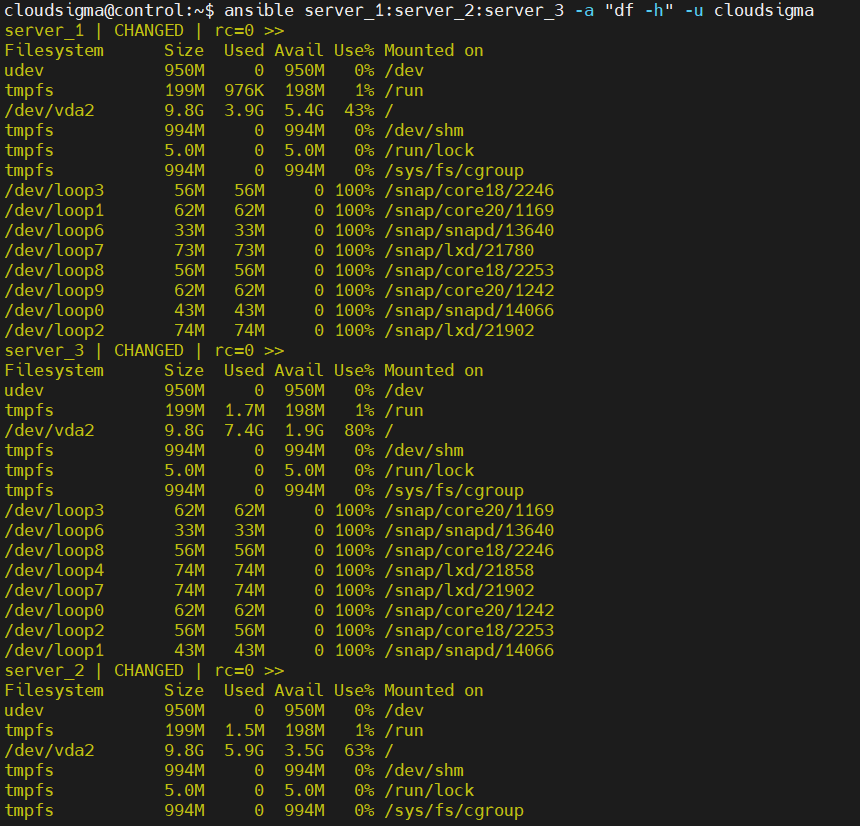Click /snap/core18/2253 in server_1 output
Image resolution: width=860 pixels, height=826 pixels.
(x=469, y=270)
